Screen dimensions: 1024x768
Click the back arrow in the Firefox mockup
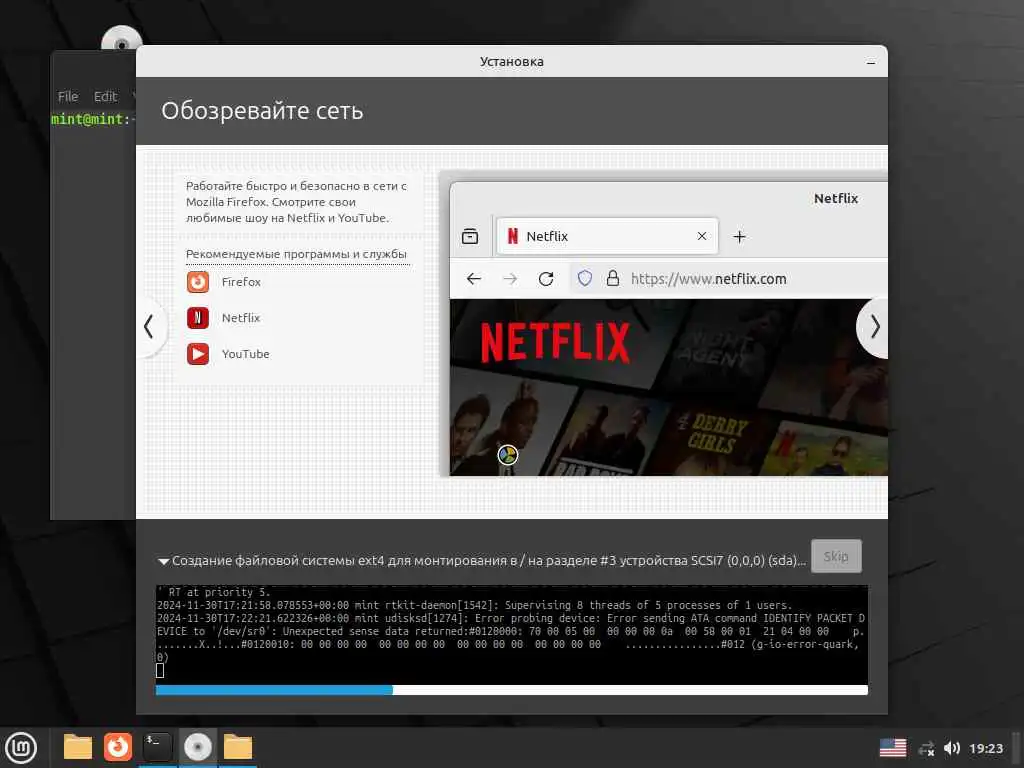click(473, 279)
